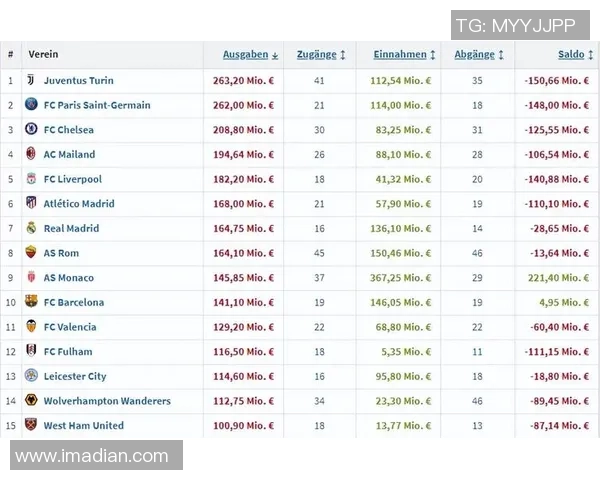Image resolution: width=600 pixels, height=480 pixels.
Task: Click the AC Mailand crest icon
Action: (x=31, y=154)
